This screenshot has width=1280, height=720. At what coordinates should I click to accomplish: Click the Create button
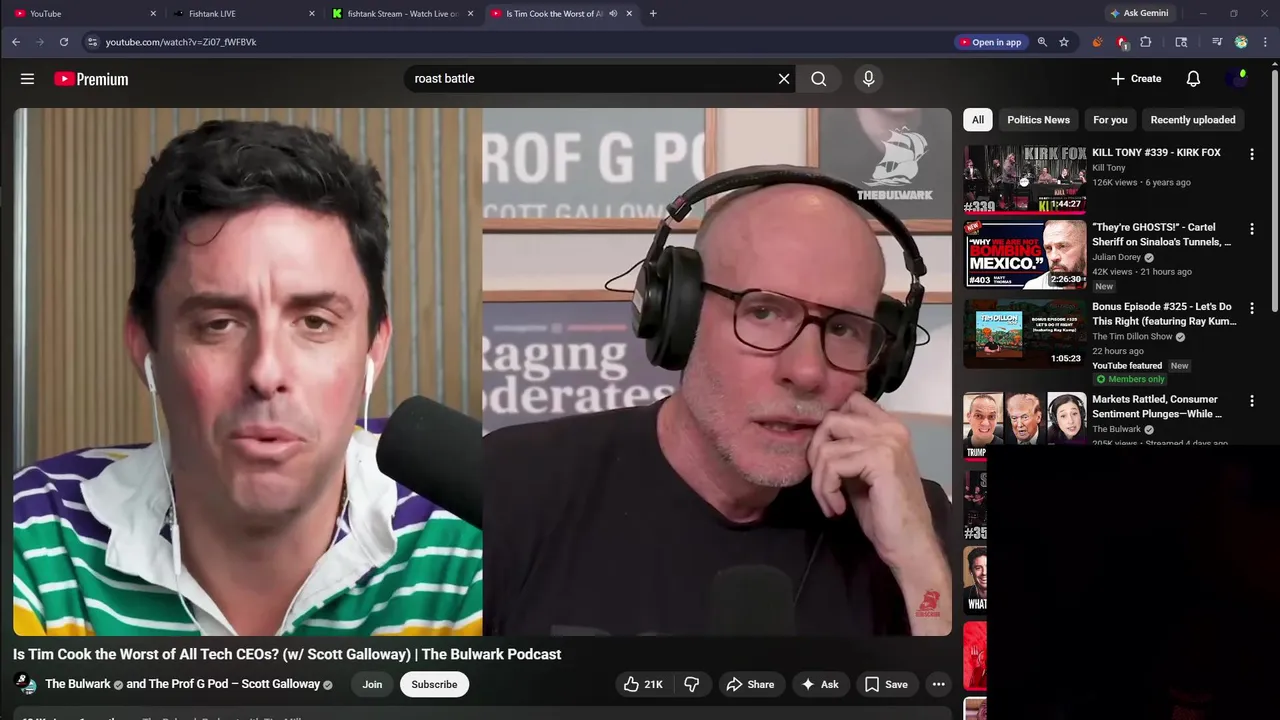click(1136, 79)
